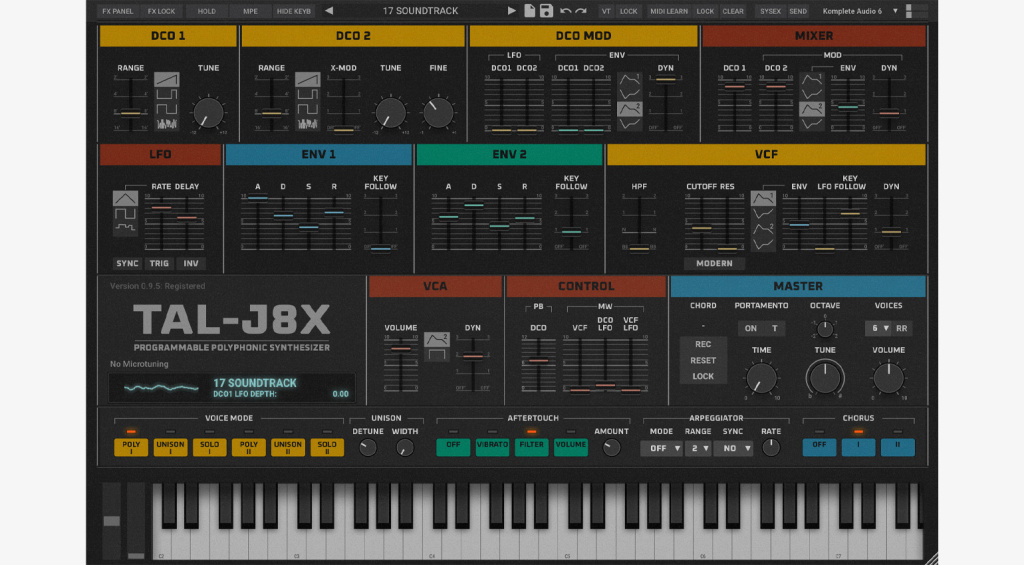The width and height of the screenshot is (1024, 565).
Task: Toggle LFO INV
Action: tap(191, 263)
